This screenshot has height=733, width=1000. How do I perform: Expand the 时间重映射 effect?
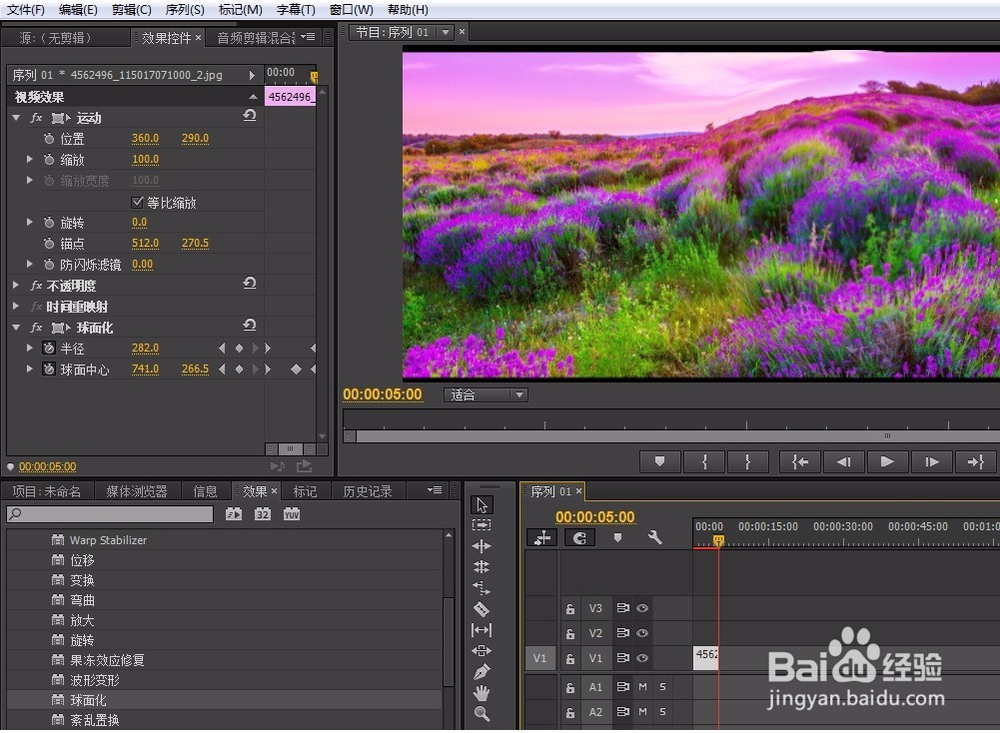pos(16,306)
